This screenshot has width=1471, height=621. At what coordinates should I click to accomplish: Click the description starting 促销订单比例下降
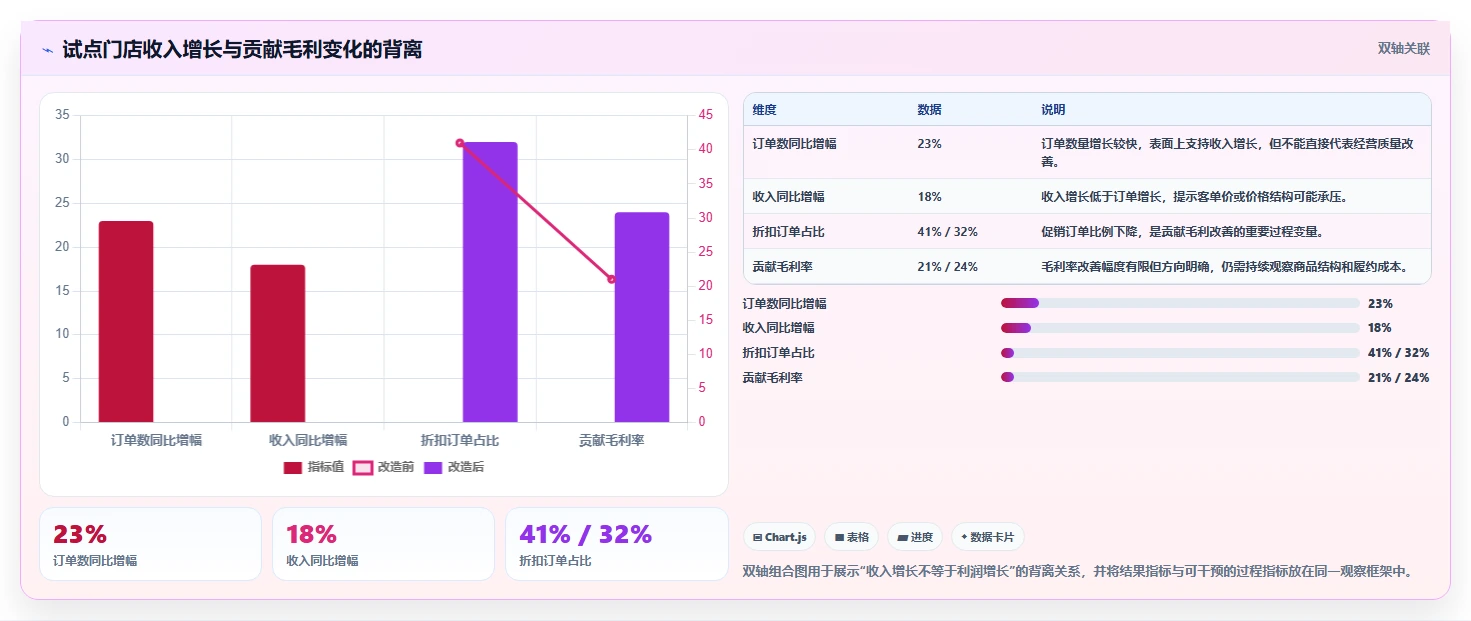coord(1182,232)
